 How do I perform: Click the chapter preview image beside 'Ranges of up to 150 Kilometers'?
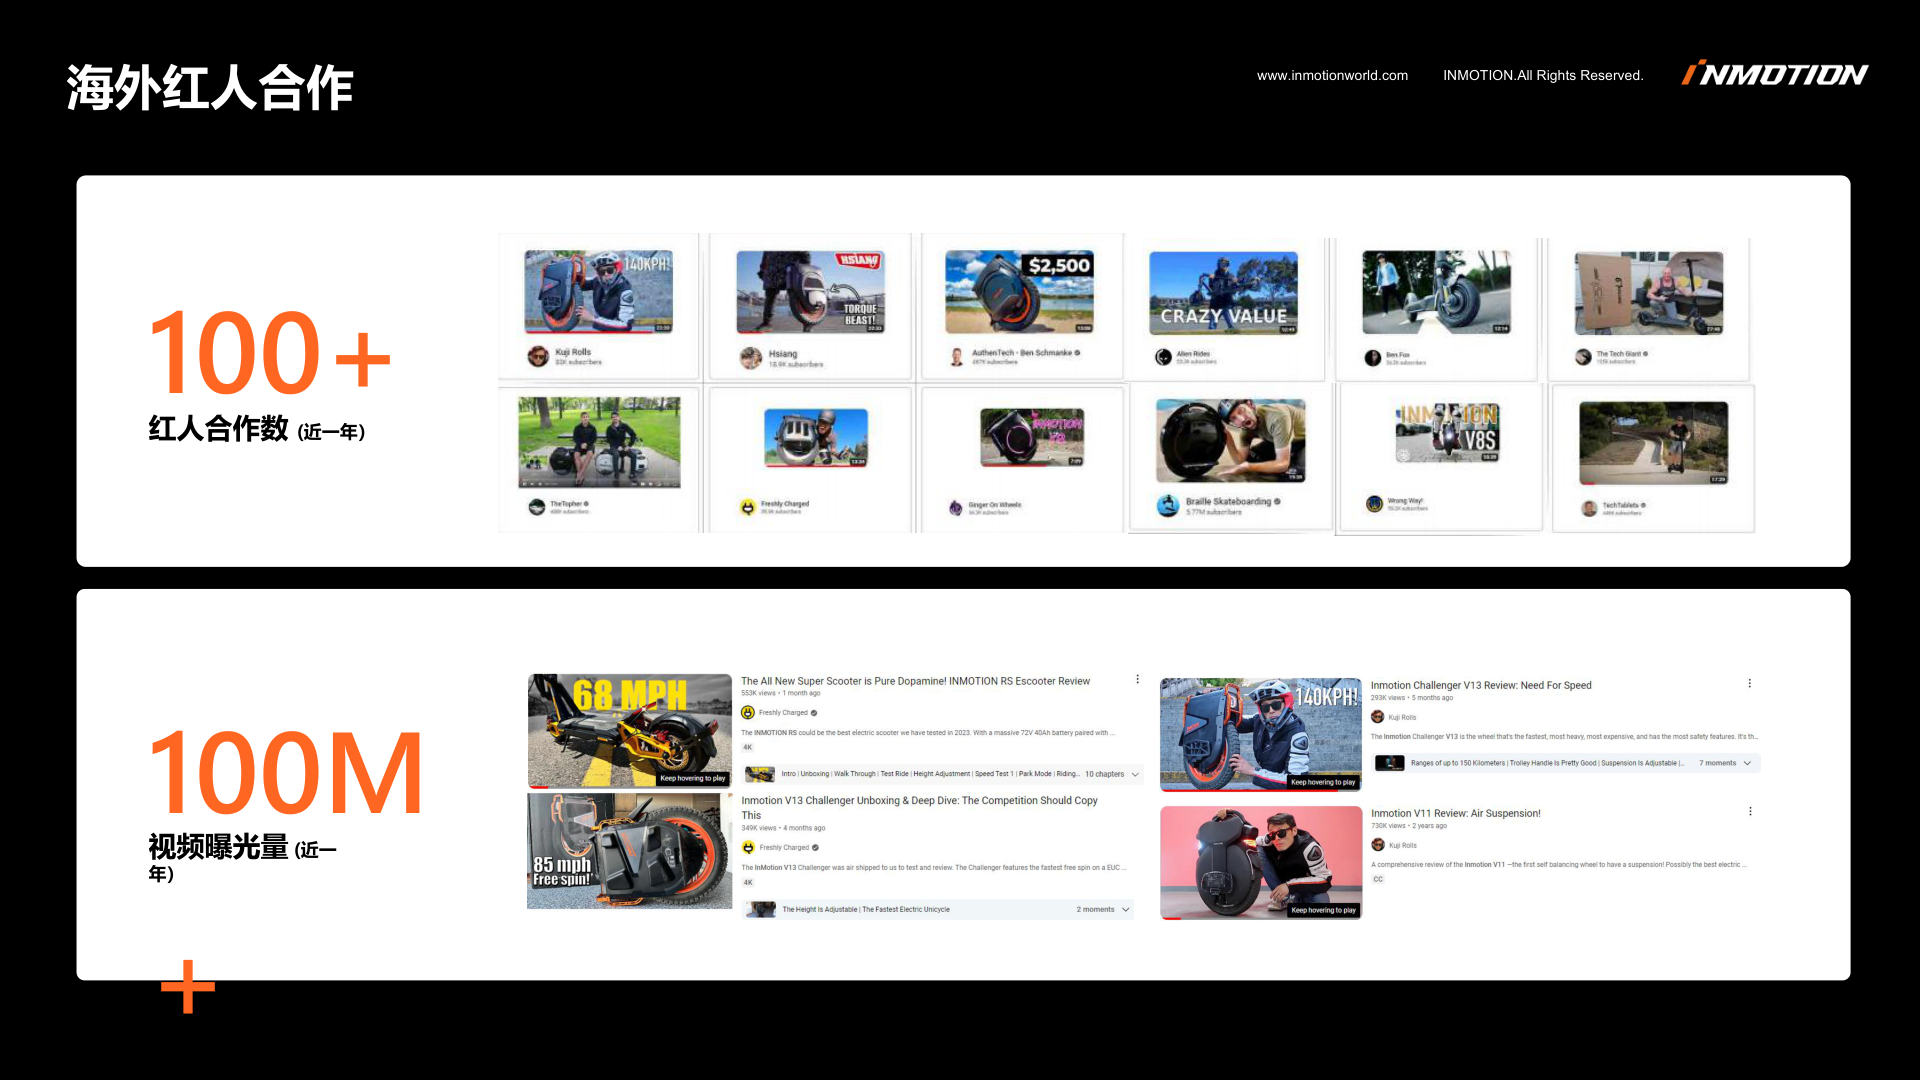point(1389,763)
